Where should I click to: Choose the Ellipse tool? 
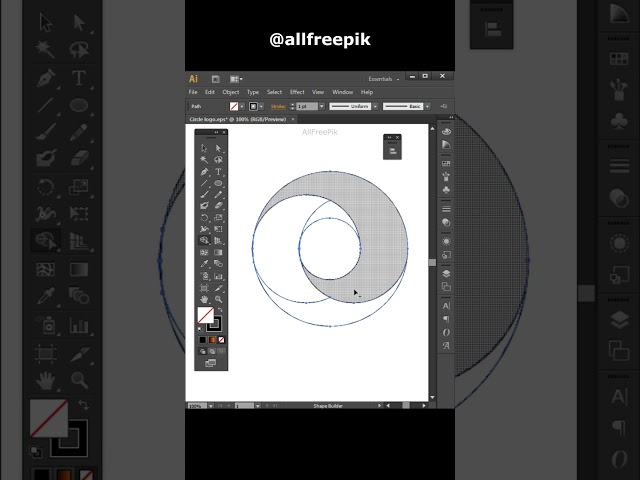pos(218,183)
